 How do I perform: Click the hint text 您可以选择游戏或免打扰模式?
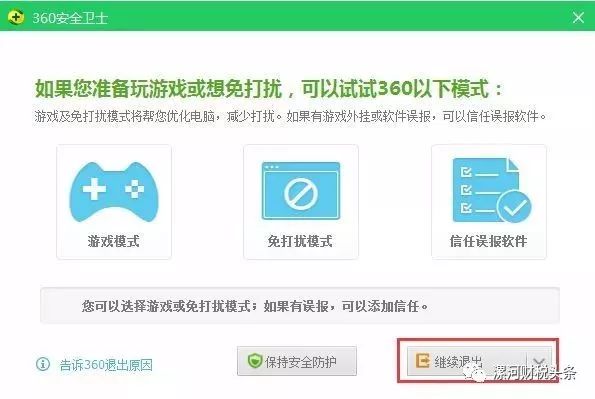point(255,306)
